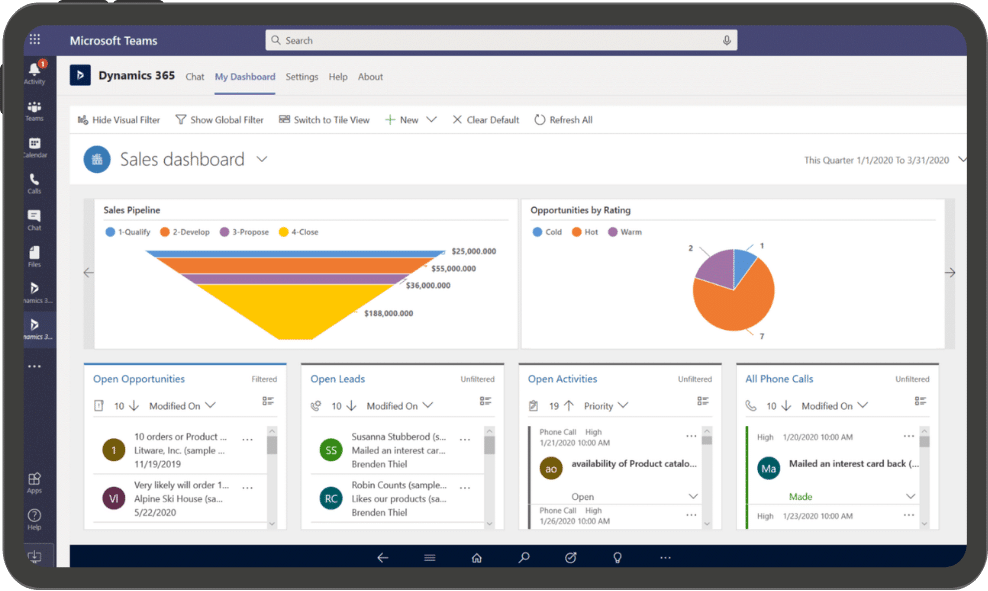
Task: Go to Teams in the sidebar
Action: click(x=35, y=111)
